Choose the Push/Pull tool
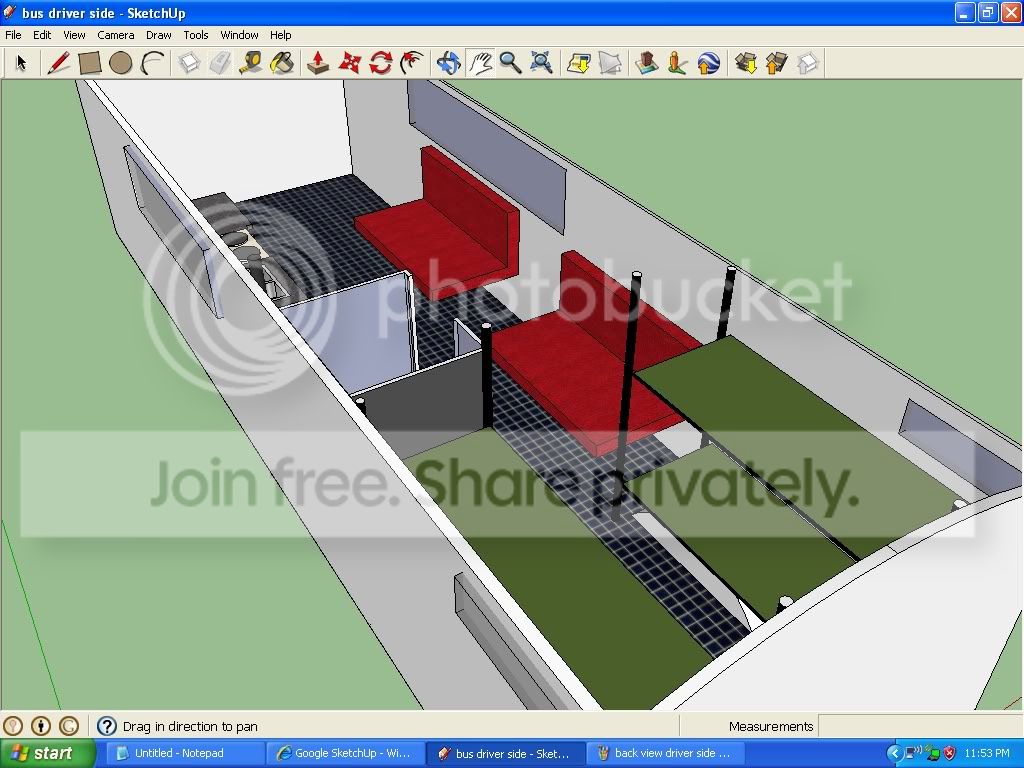Viewport: 1024px width, 768px height. pyautogui.click(x=318, y=63)
